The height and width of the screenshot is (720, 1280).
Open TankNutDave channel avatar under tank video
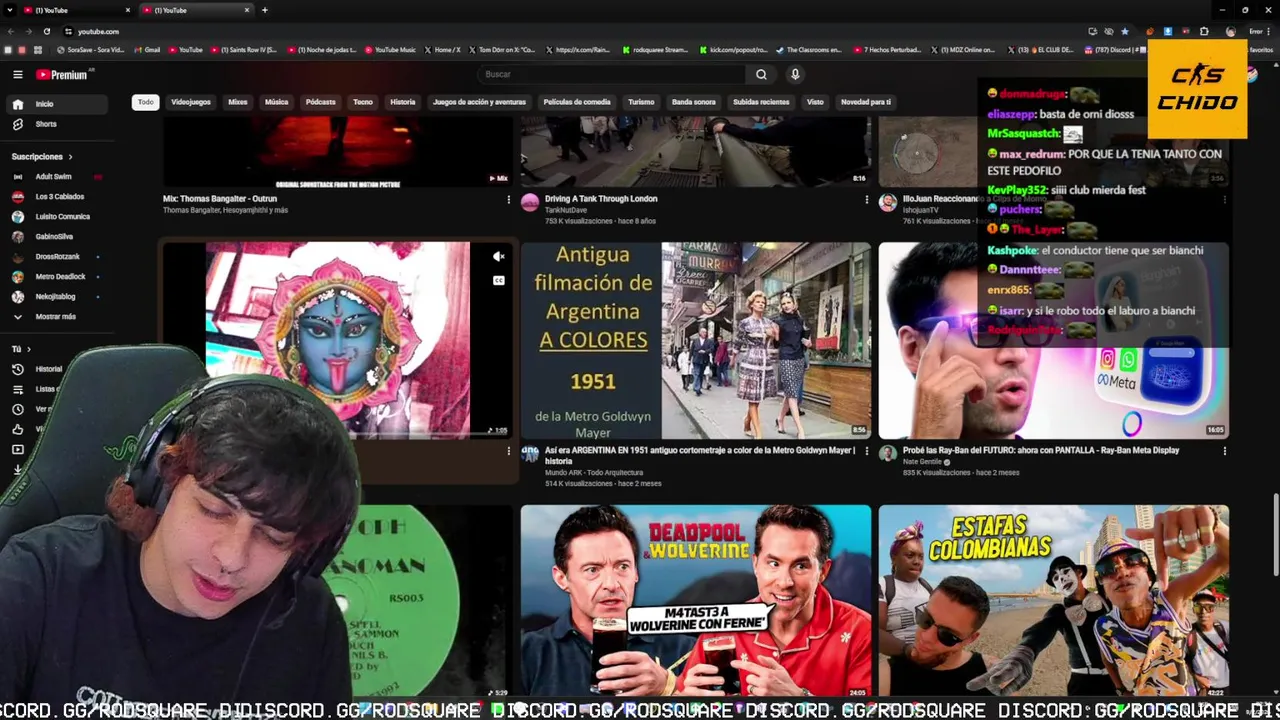click(530, 203)
